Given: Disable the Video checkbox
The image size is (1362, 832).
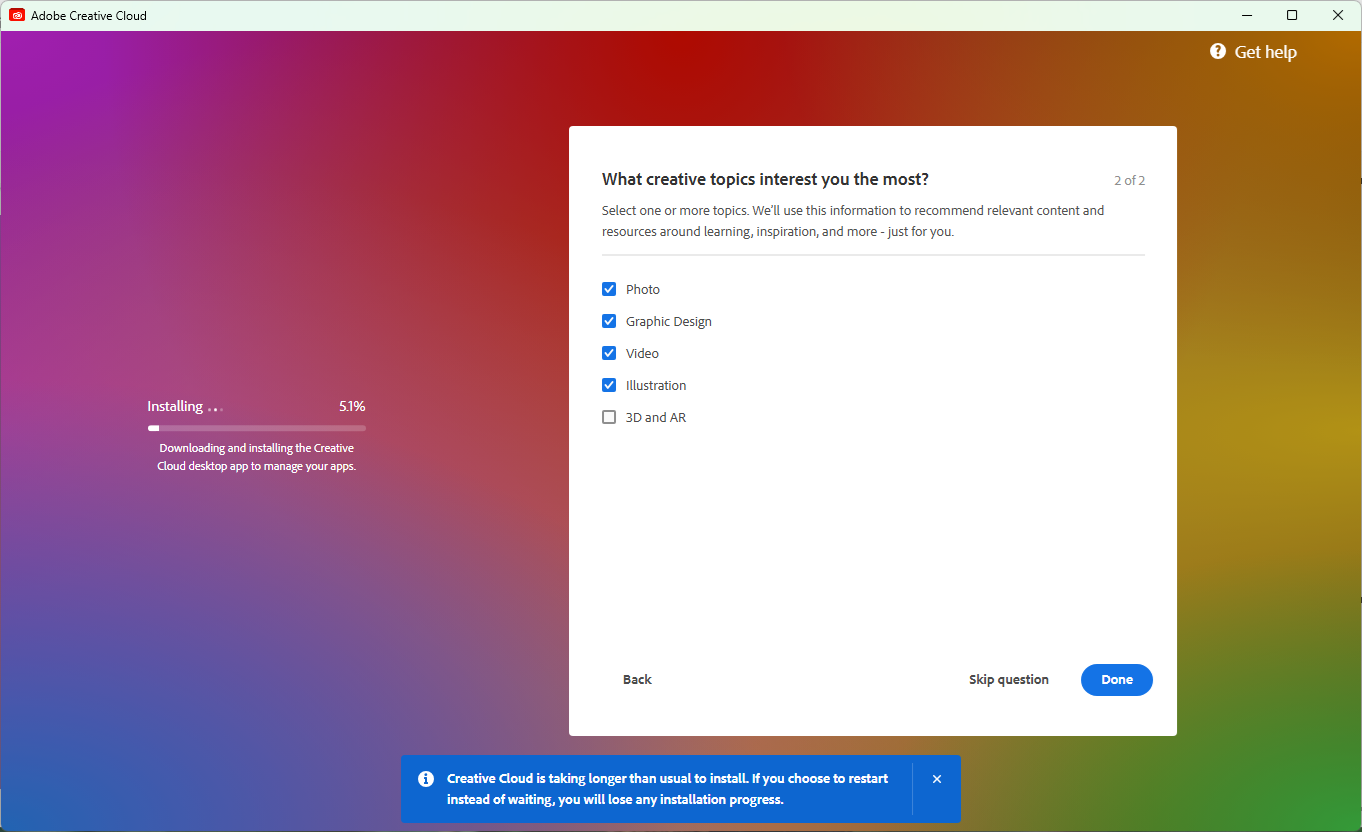Looking at the screenshot, I should 609,352.
